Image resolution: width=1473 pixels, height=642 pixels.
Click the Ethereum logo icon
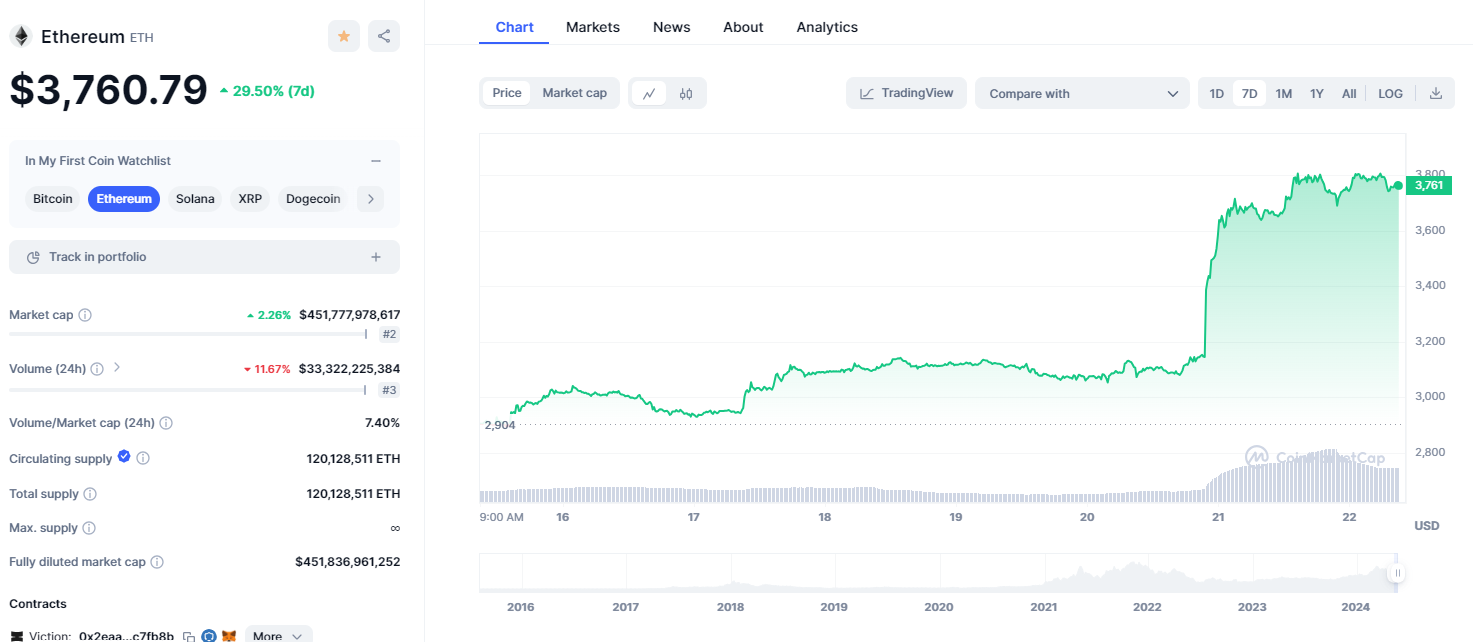click(x=21, y=37)
